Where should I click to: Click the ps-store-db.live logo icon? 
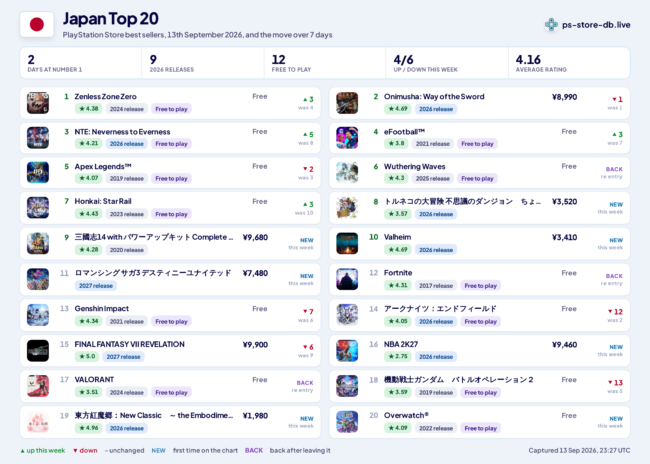(x=551, y=24)
